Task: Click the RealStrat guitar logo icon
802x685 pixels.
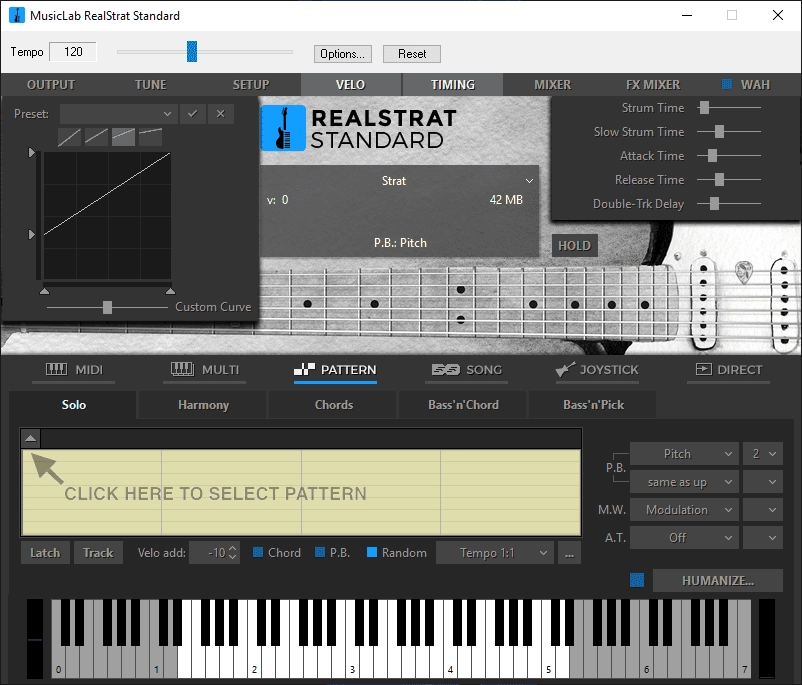Action: (283, 128)
